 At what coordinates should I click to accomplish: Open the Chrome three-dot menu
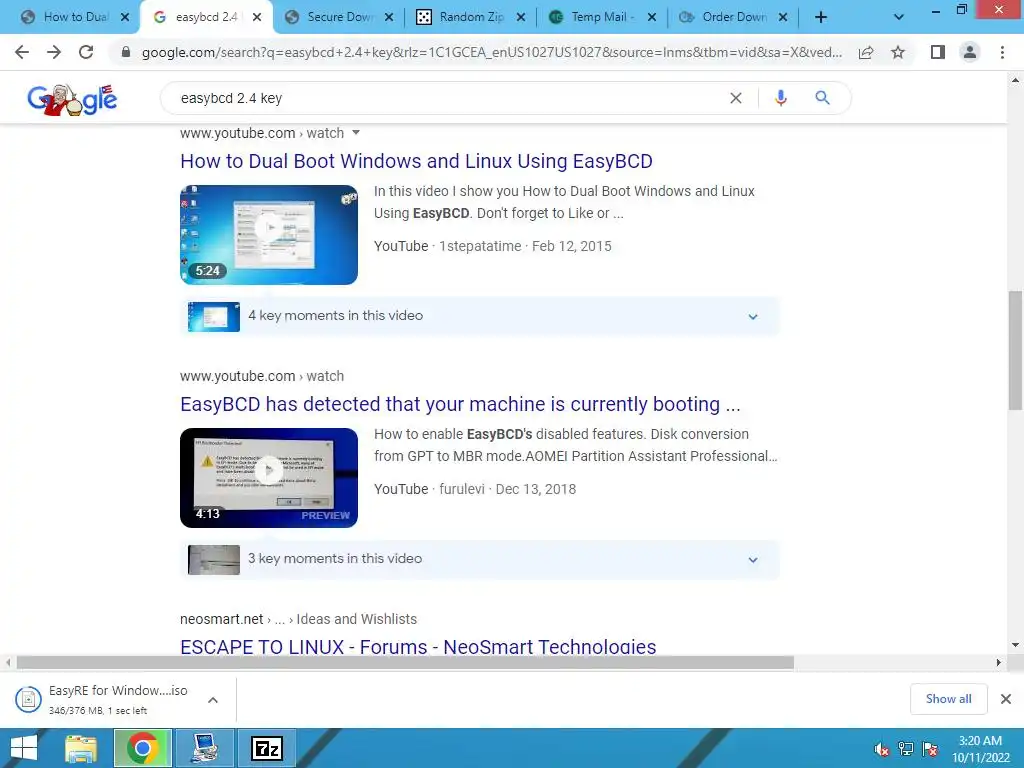(1002, 52)
